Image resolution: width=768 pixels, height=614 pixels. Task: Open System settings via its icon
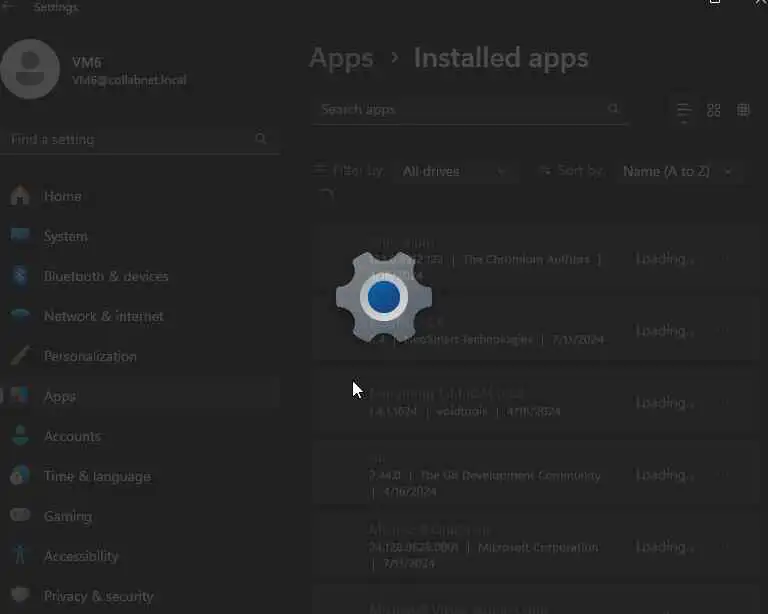coord(20,236)
